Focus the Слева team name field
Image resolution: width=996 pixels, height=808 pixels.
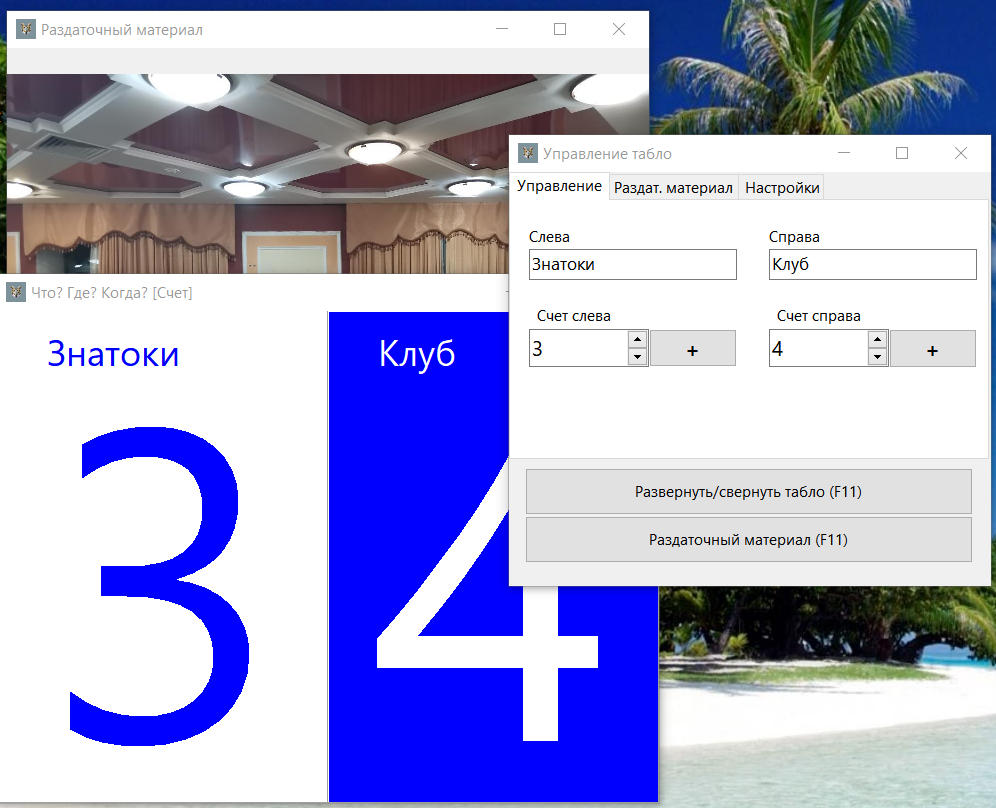coord(632,265)
